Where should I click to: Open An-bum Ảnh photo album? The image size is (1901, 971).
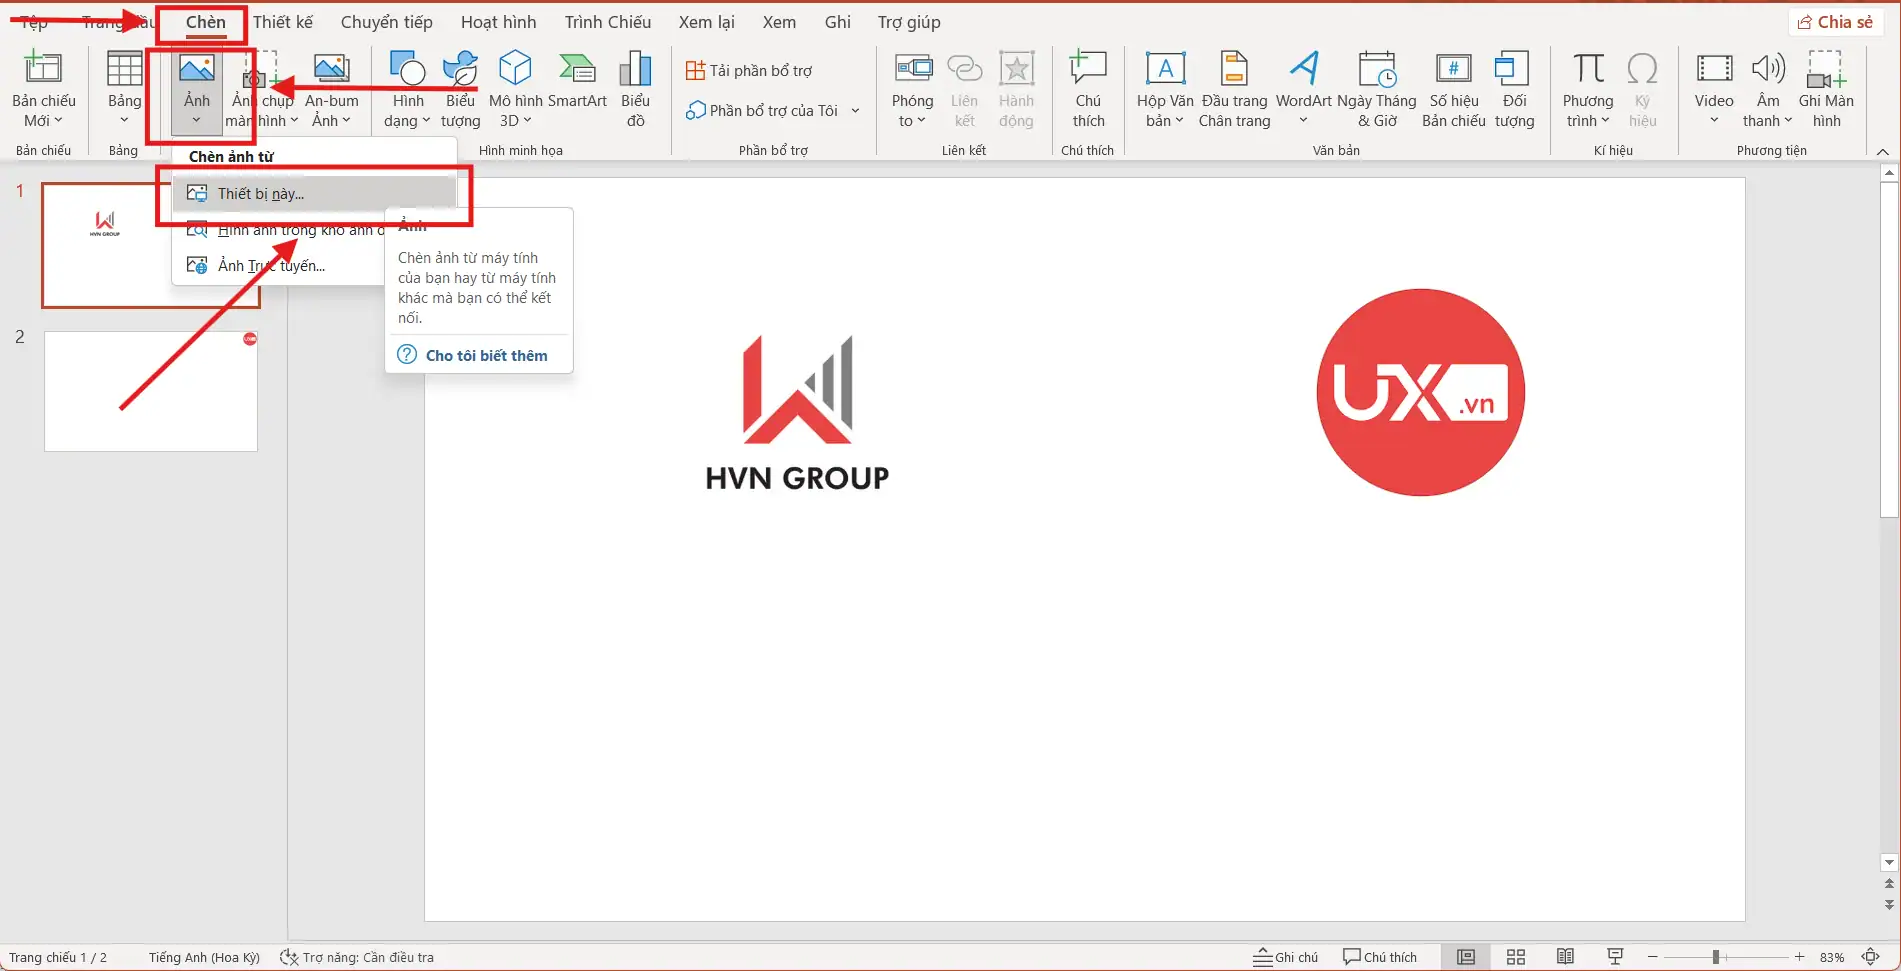[x=331, y=88]
